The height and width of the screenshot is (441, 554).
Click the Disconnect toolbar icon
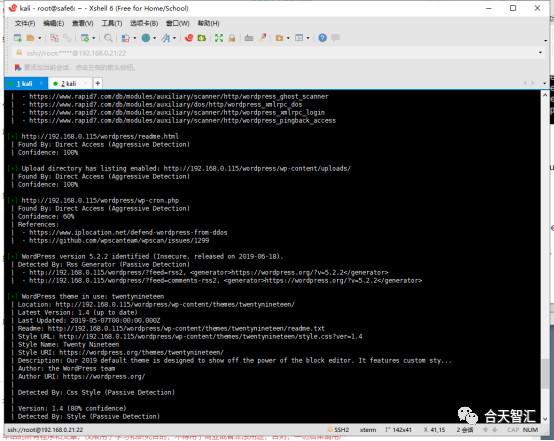(54, 38)
